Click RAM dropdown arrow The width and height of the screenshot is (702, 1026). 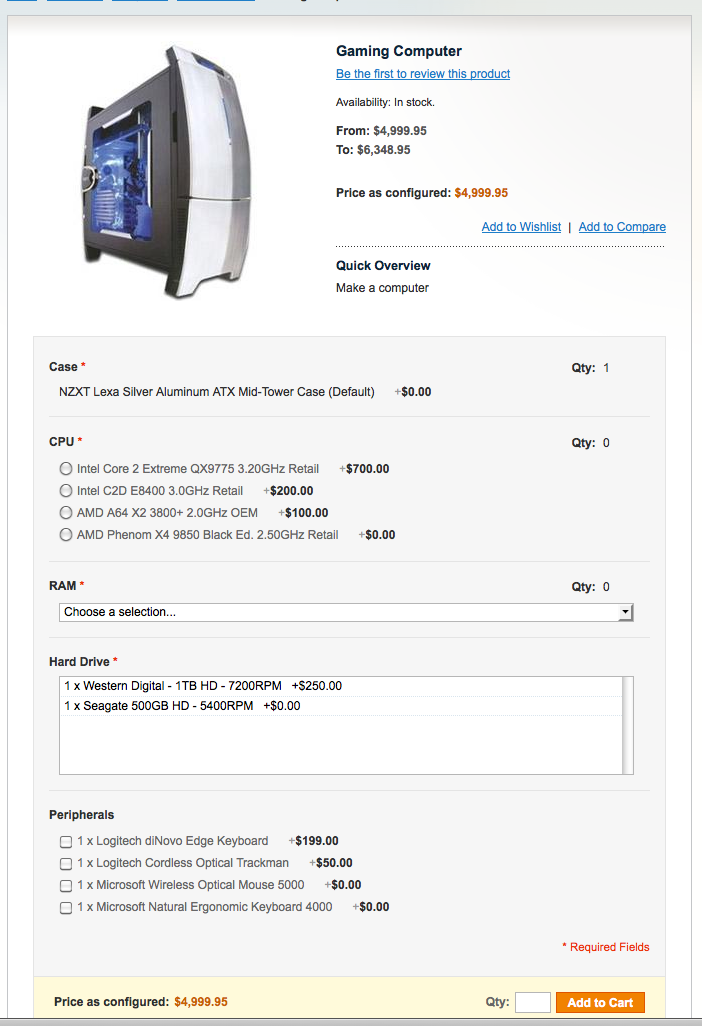click(x=626, y=612)
